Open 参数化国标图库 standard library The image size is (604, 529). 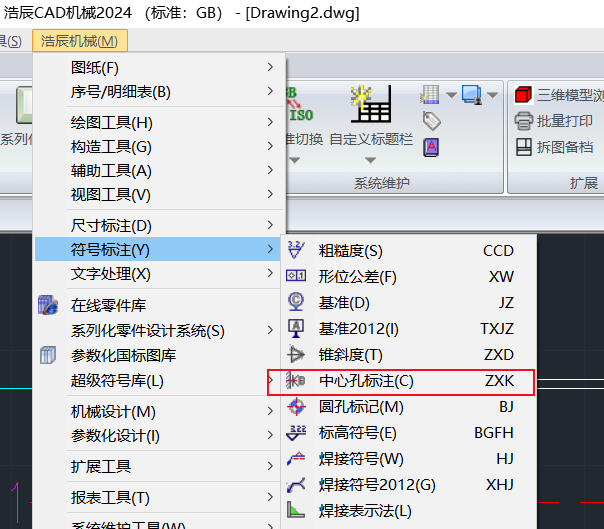point(123,355)
